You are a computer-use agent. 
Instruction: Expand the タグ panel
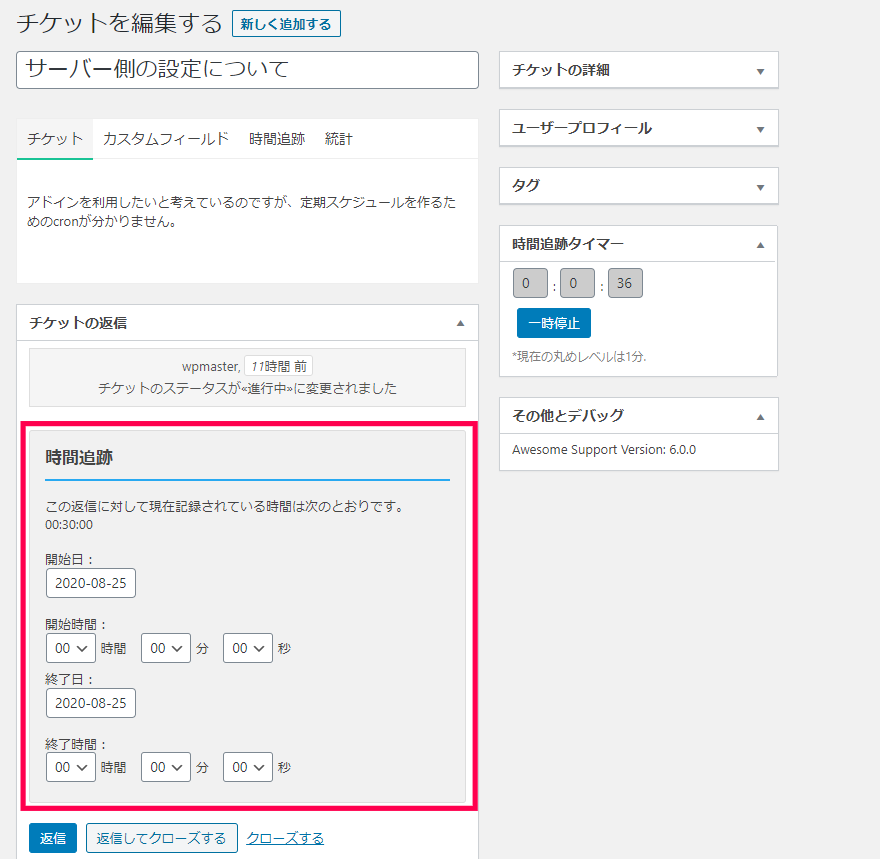(x=759, y=186)
